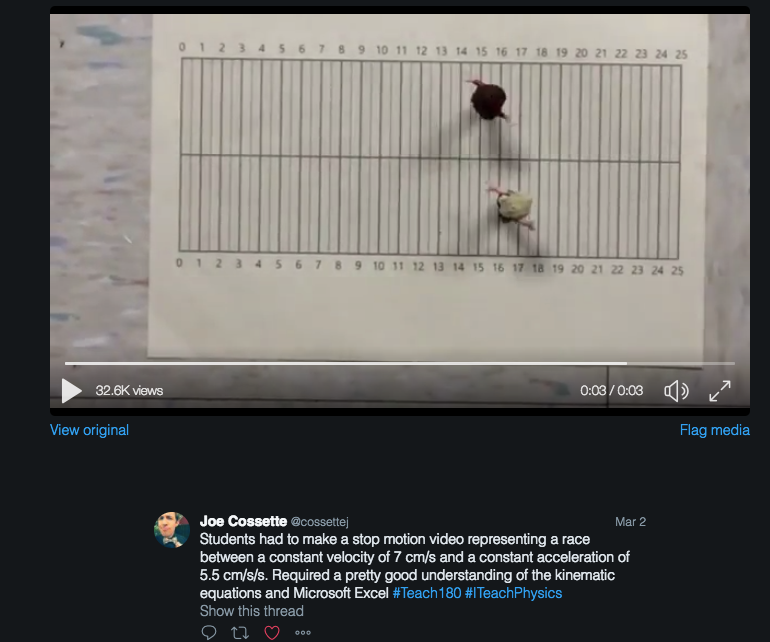Expand Show this thread
Image resolution: width=770 pixels, height=642 pixels.
(251, 611)
